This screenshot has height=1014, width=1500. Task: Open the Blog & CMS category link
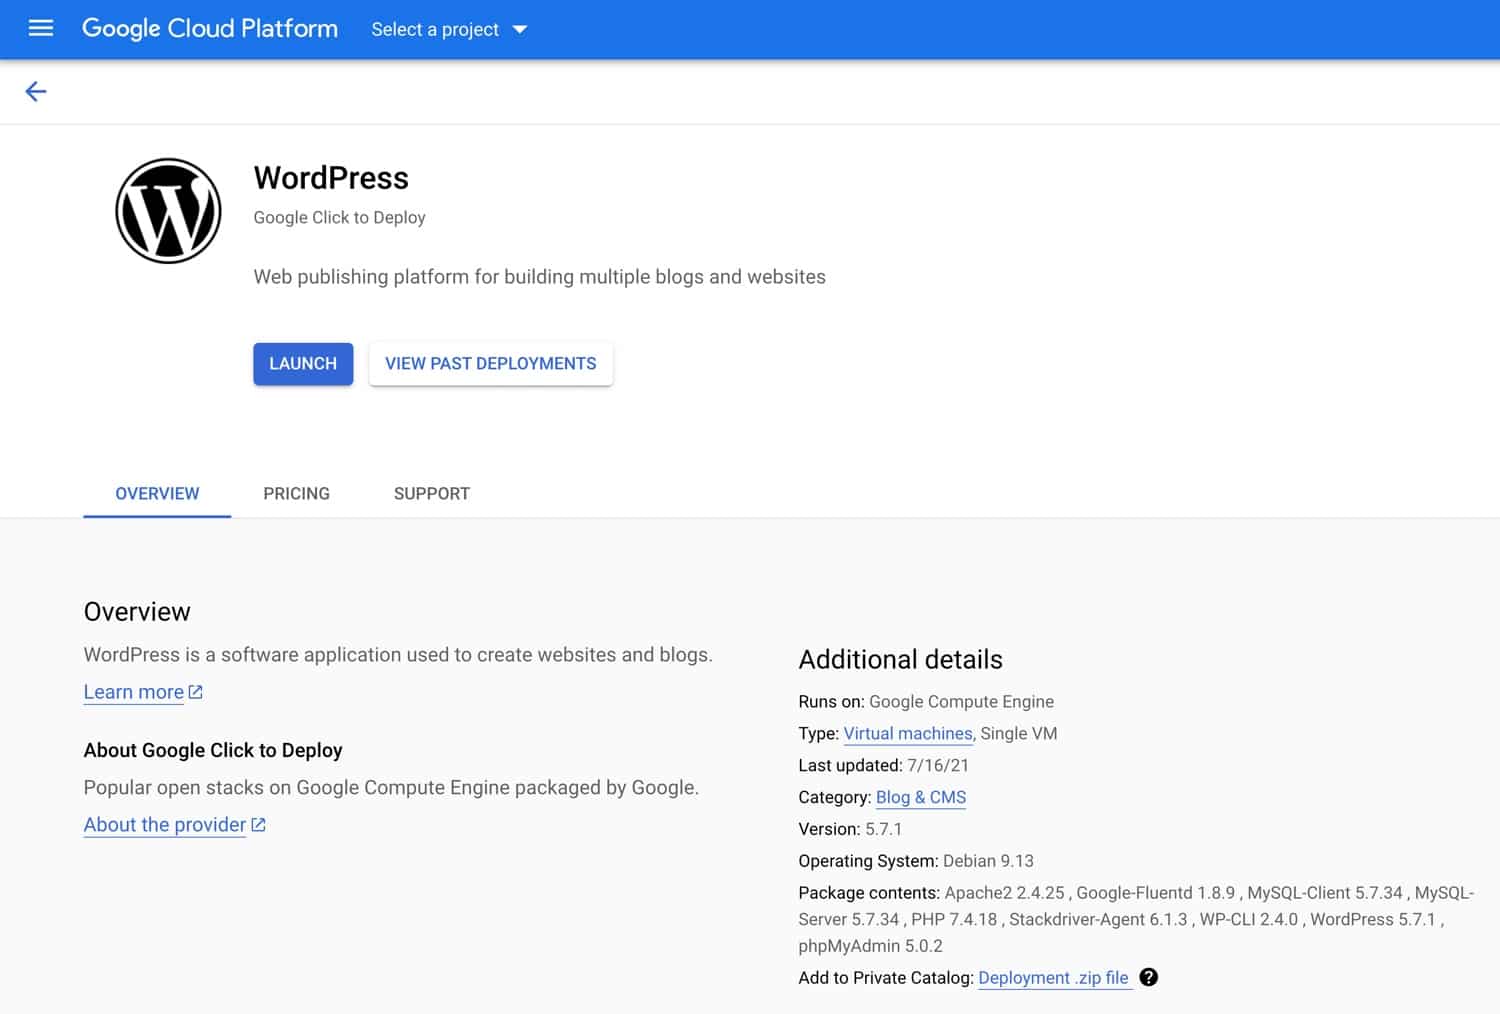[920, 797]
